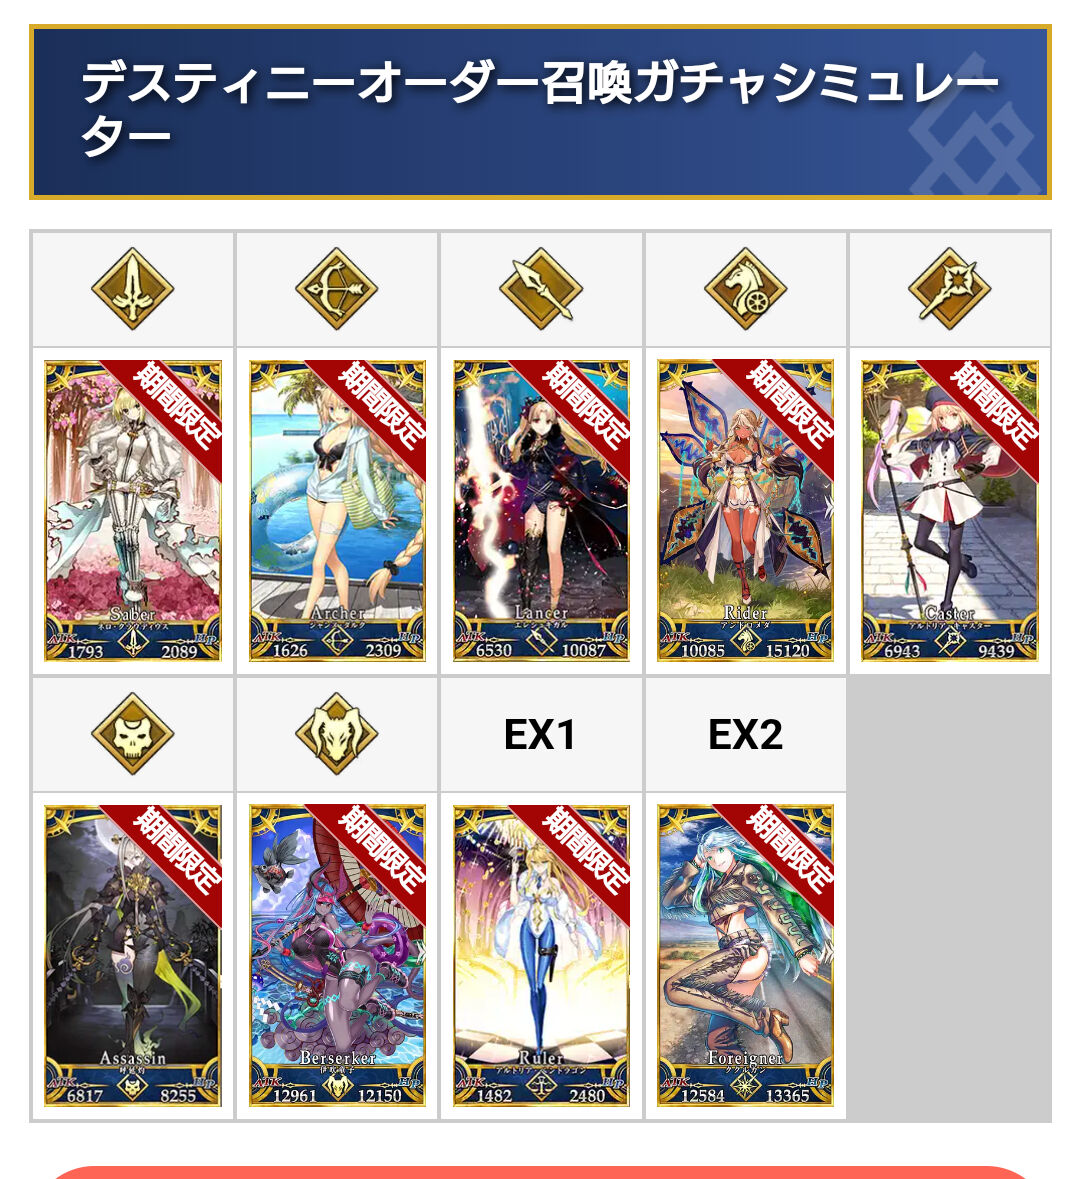This screenshot has width=1078, height=1179.
Task: Open the Lancer servant card
Action: [541, 511]
